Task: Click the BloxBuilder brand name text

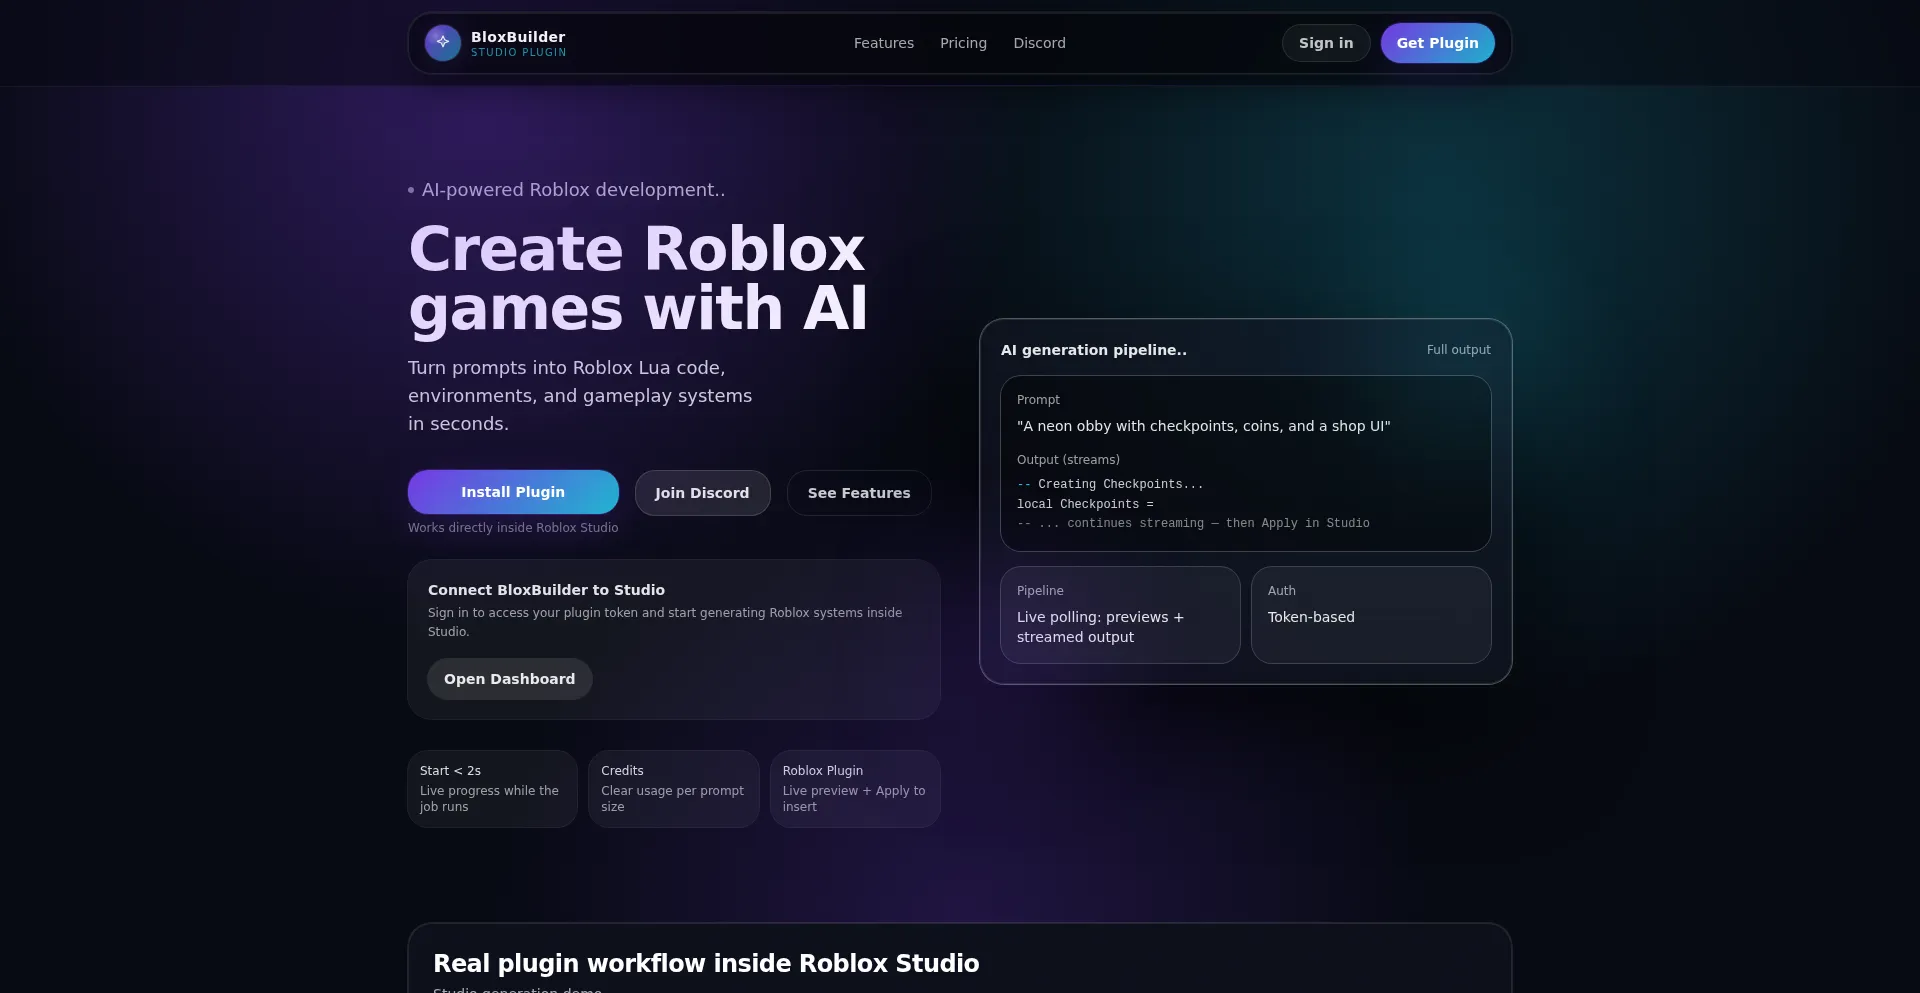Action: tap(518, 37)
